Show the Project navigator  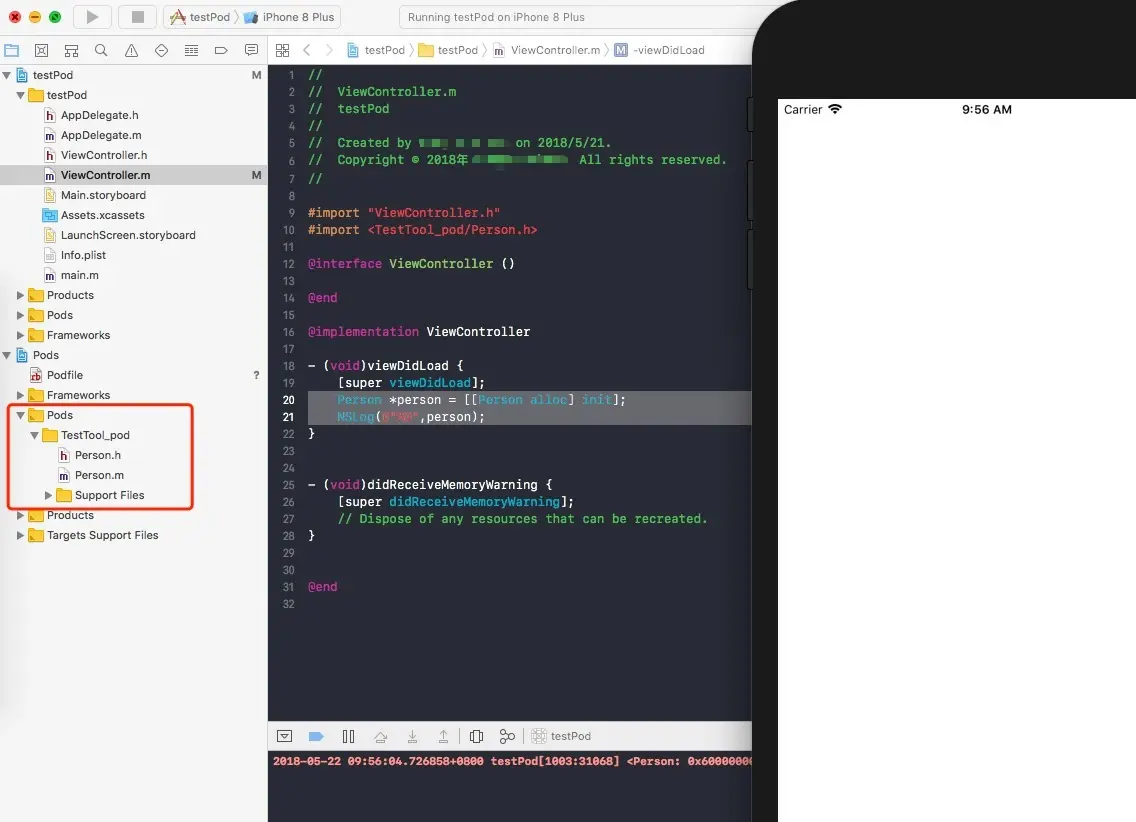(x=12, y=50)
